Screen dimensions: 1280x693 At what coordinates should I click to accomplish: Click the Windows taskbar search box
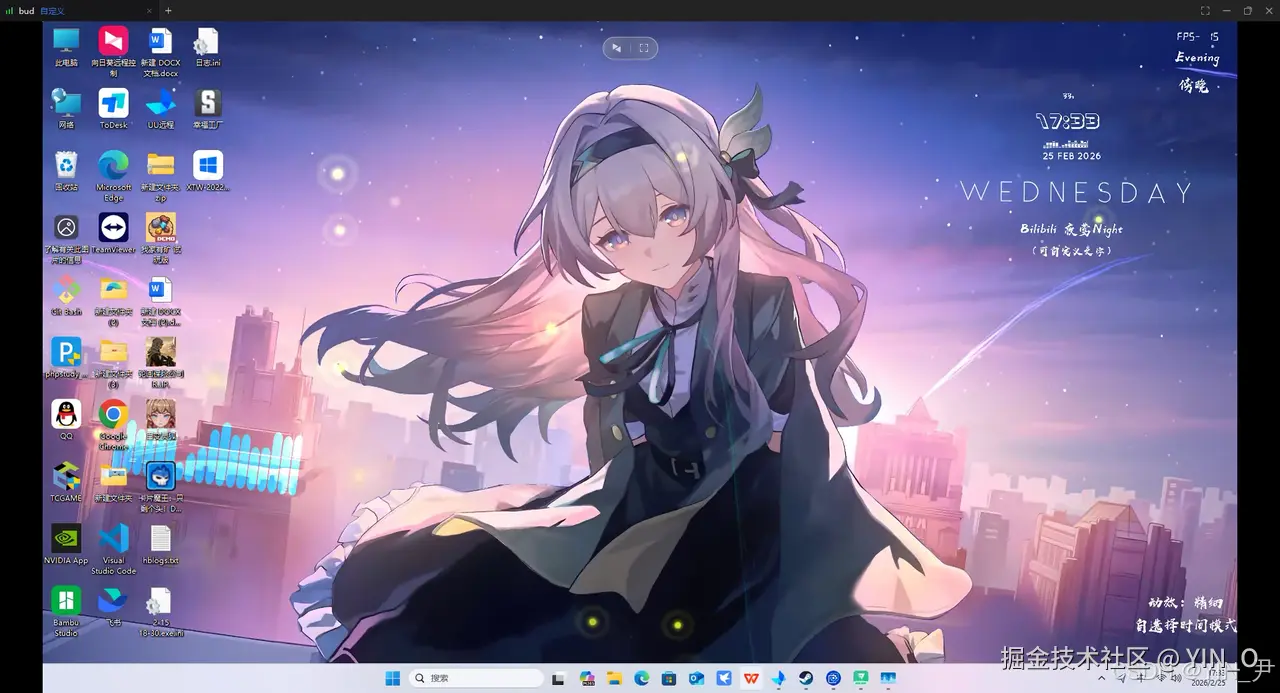(x=477, y=677)
